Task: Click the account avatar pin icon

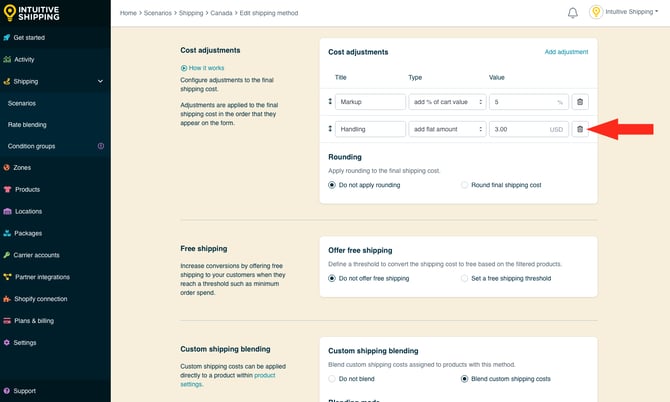Action: (596, 12)
